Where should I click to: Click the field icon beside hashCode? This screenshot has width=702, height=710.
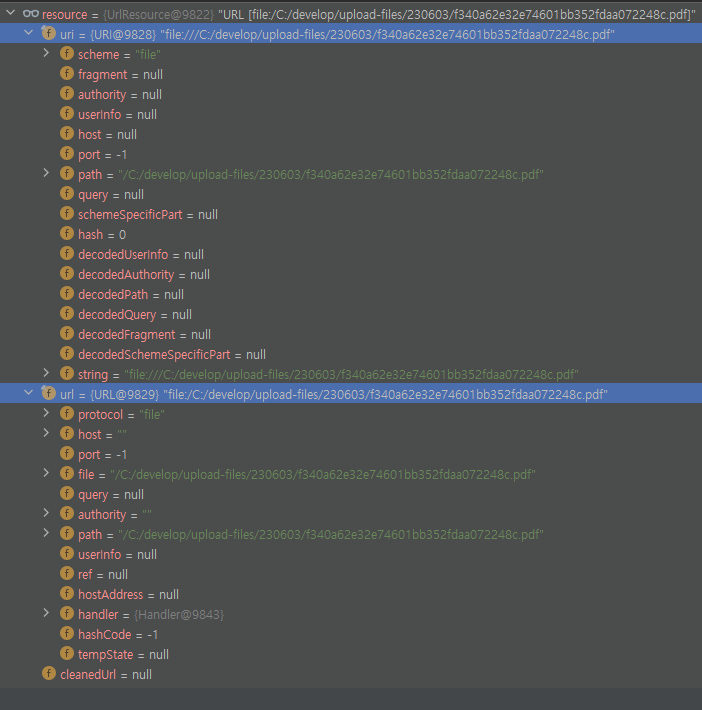click(67, 633)
